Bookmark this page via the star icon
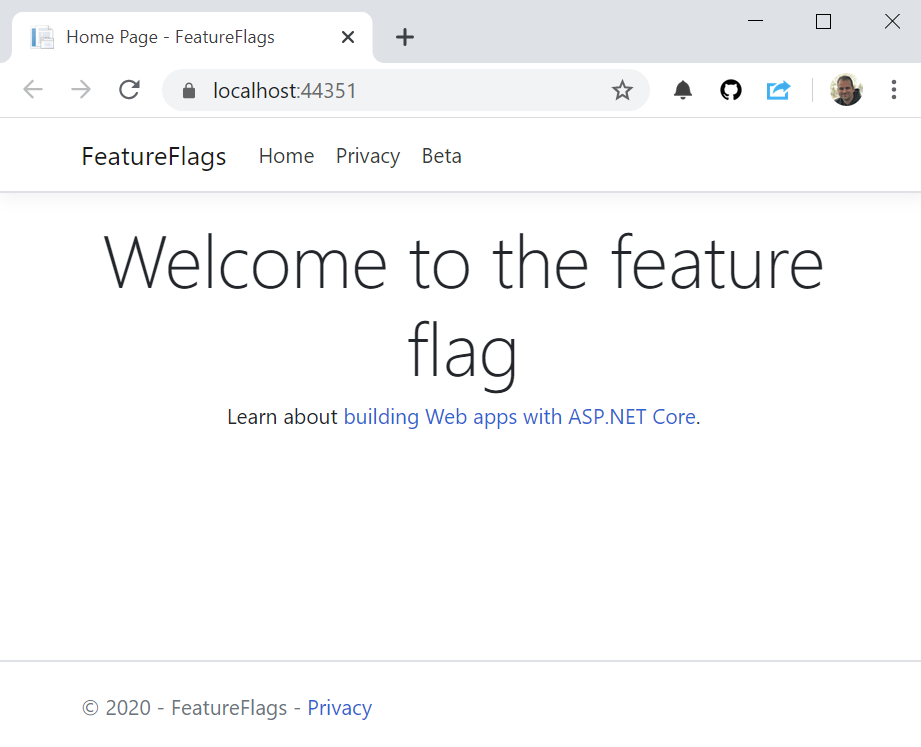The height and width of the screenshot is (747, 921). click(622, 89)
